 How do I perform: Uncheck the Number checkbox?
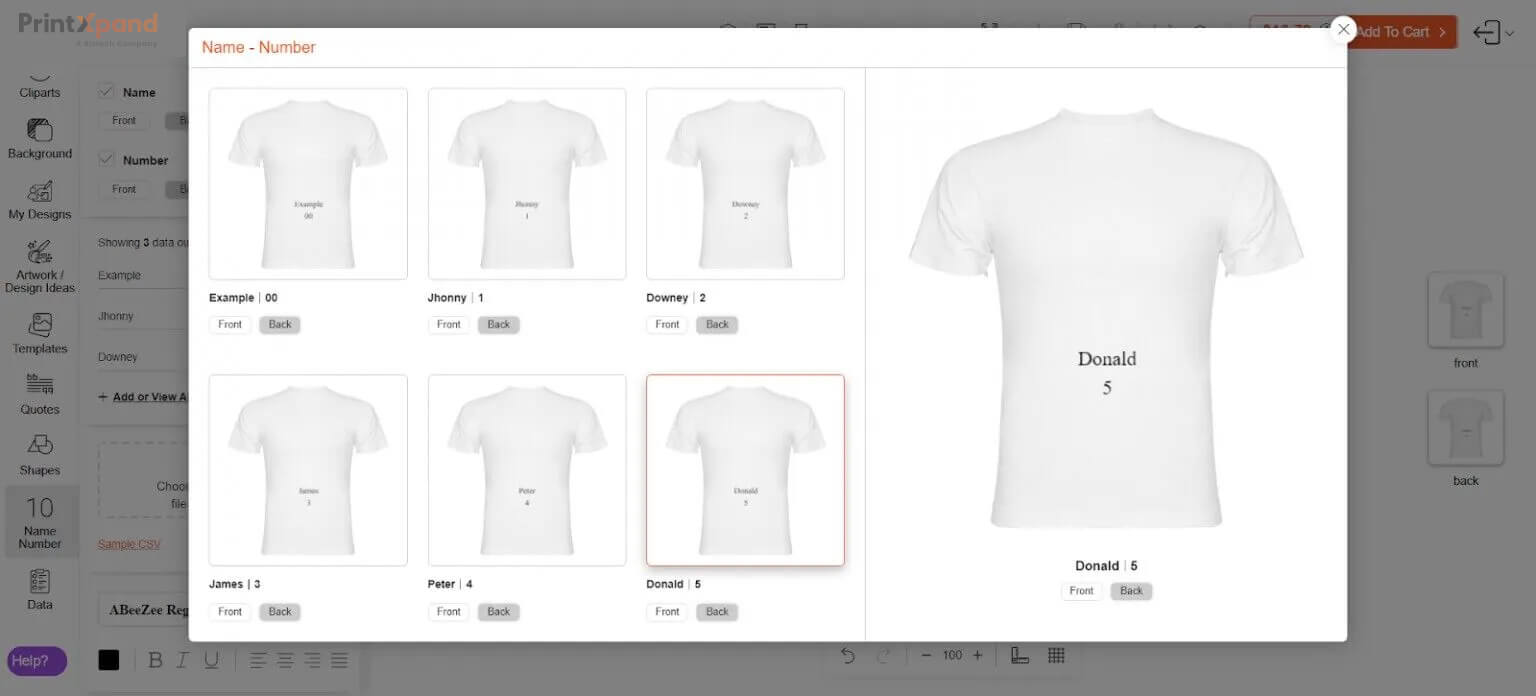[x=106, y=160]
